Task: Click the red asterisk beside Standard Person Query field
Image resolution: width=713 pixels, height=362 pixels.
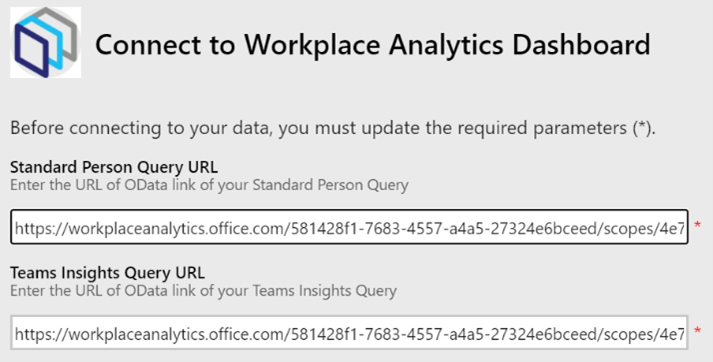Action: click(x=698, y=226)
